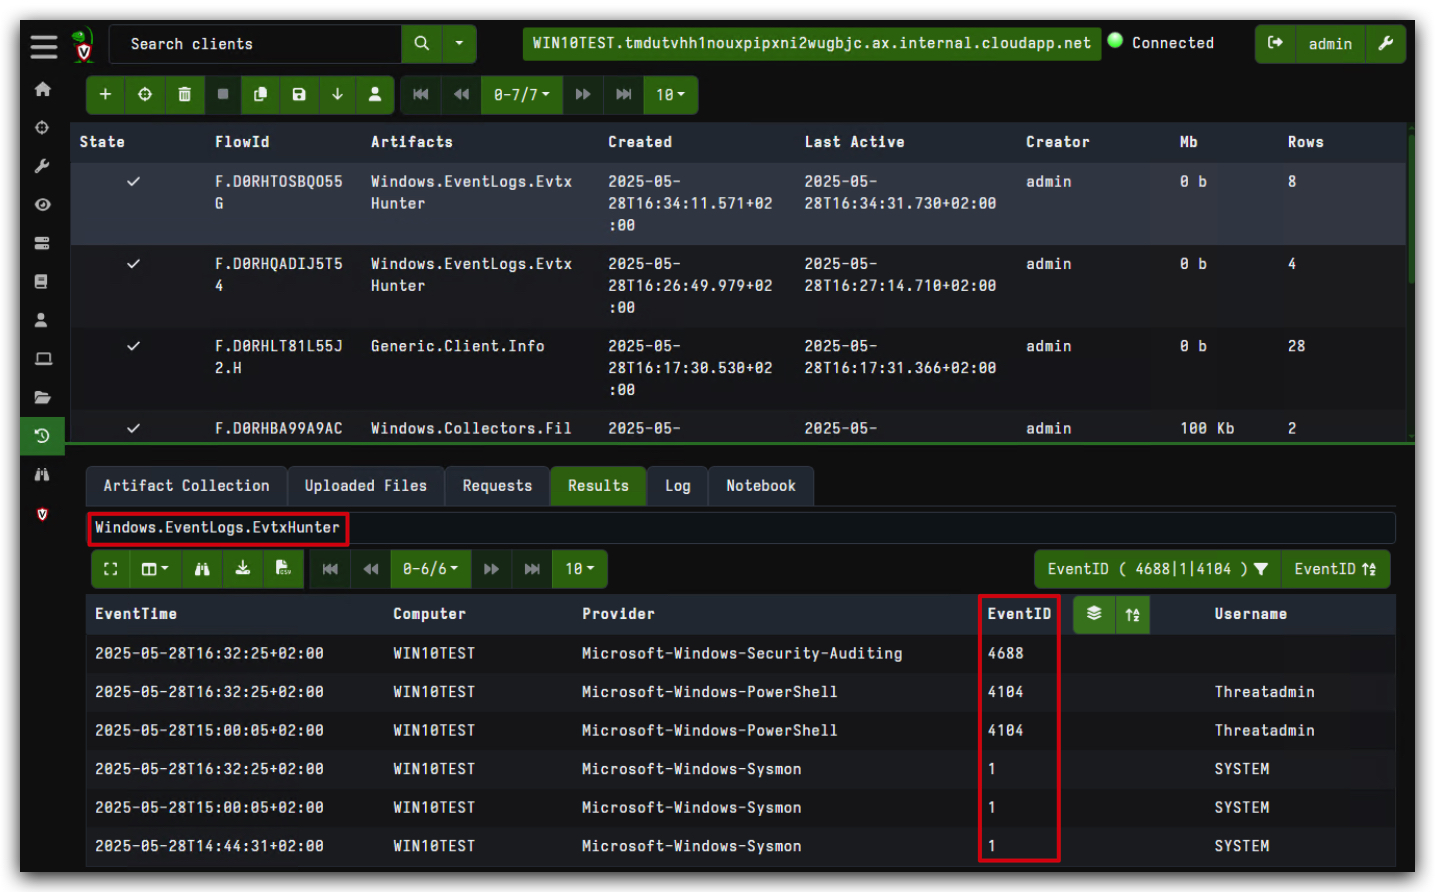This screenshot has height=892, width=1435.
Task: Switch to the Artifact Collection tab
Action: (x=187, y=486)
